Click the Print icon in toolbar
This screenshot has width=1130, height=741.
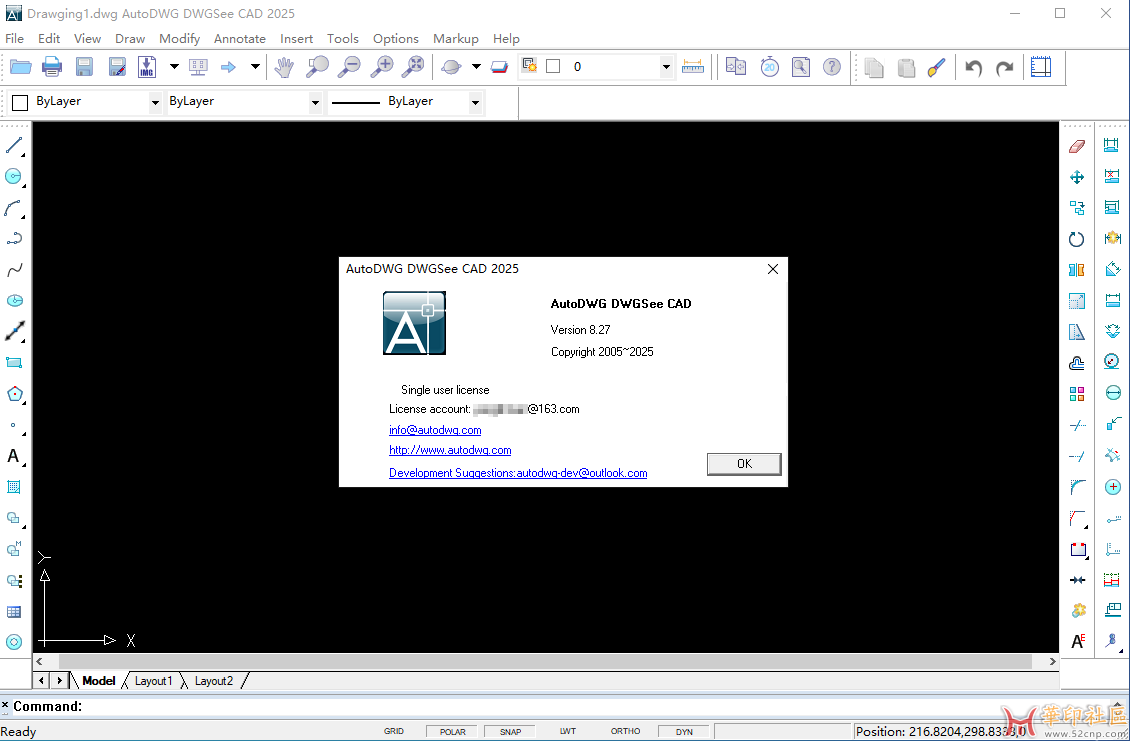pyautogui.click(x=52, y=67)
